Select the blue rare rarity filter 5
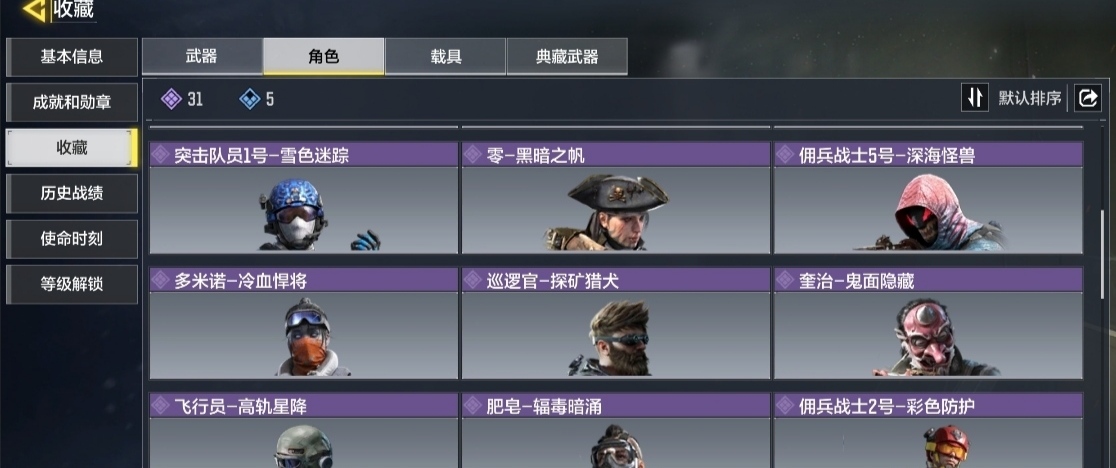Image resolution: width=1116 pixels, height=468 pixels. 257,99
